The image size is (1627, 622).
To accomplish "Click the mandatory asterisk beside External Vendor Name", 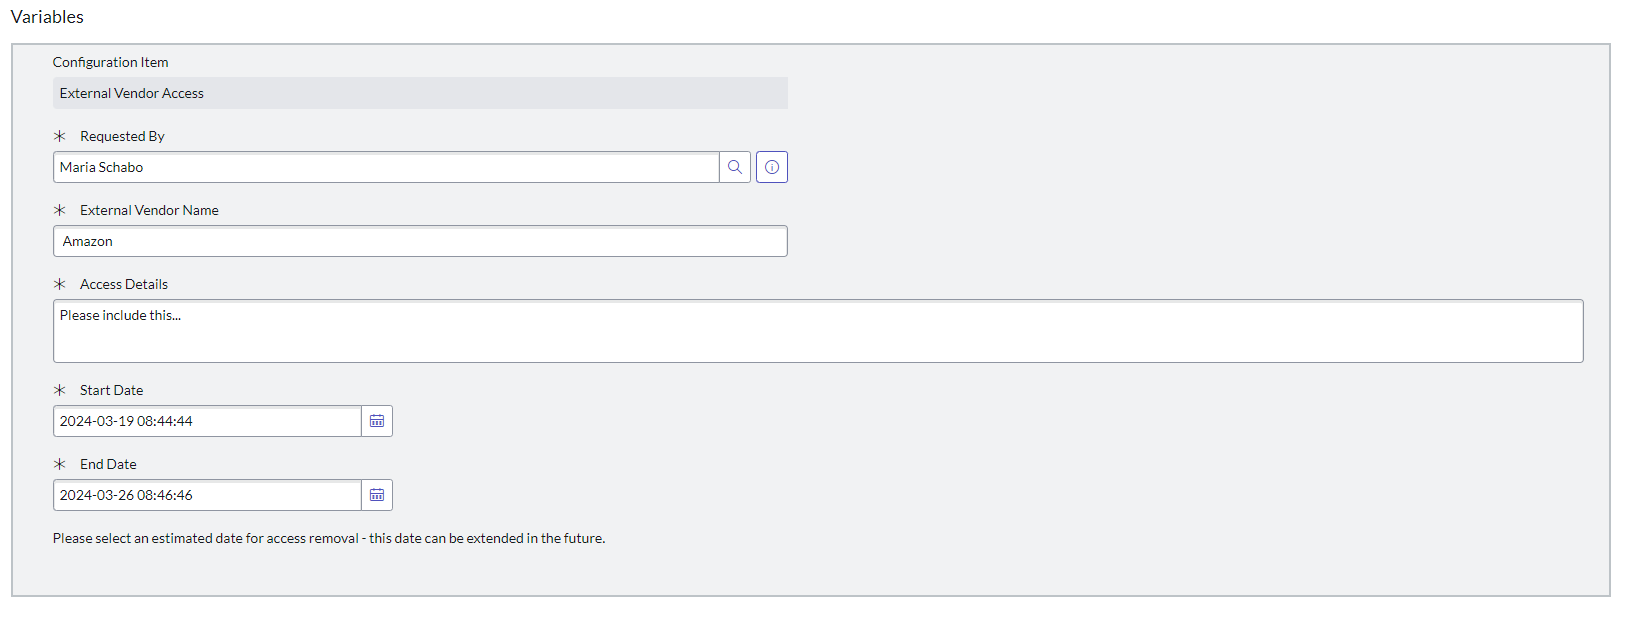I will (x=60, y=210).
